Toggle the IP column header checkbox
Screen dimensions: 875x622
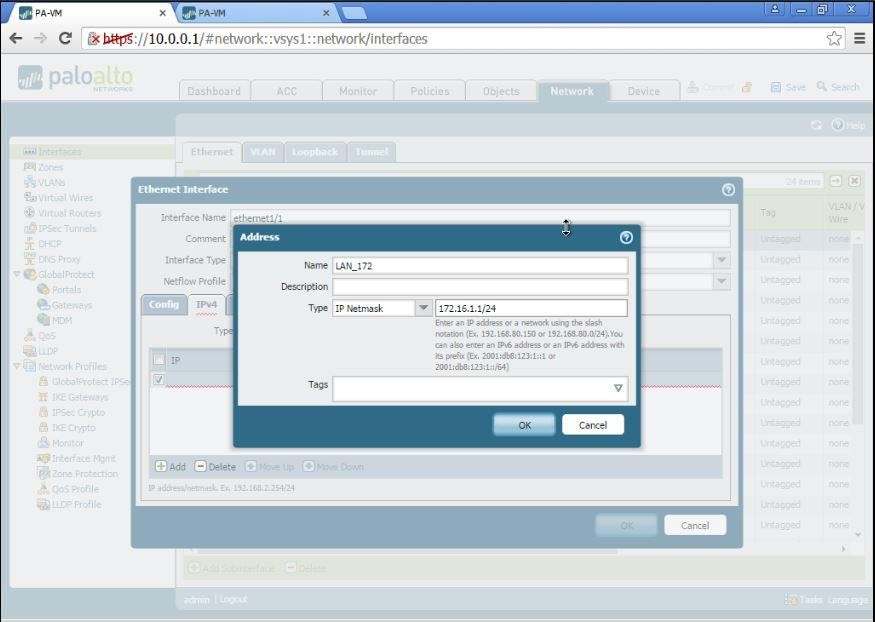click(158, 360)
